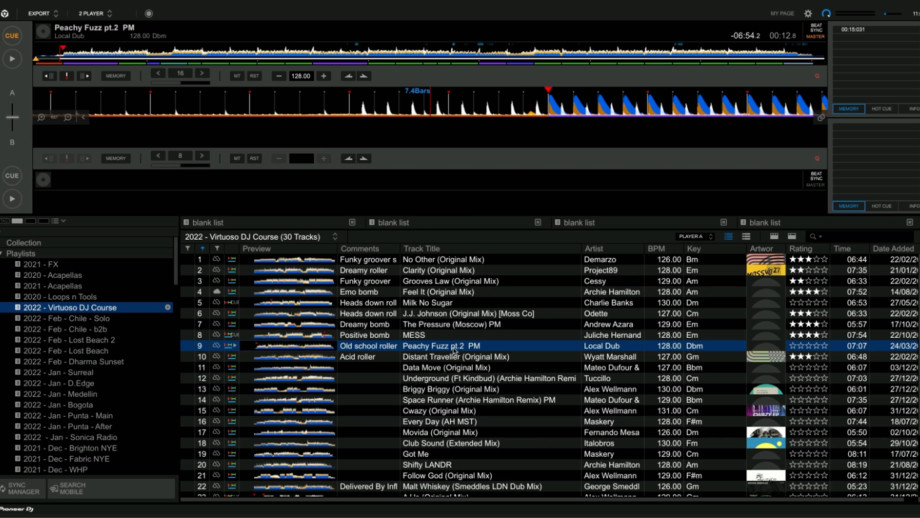
Task: Click pitch bend up icon on Player A
Action: (349, 76)
